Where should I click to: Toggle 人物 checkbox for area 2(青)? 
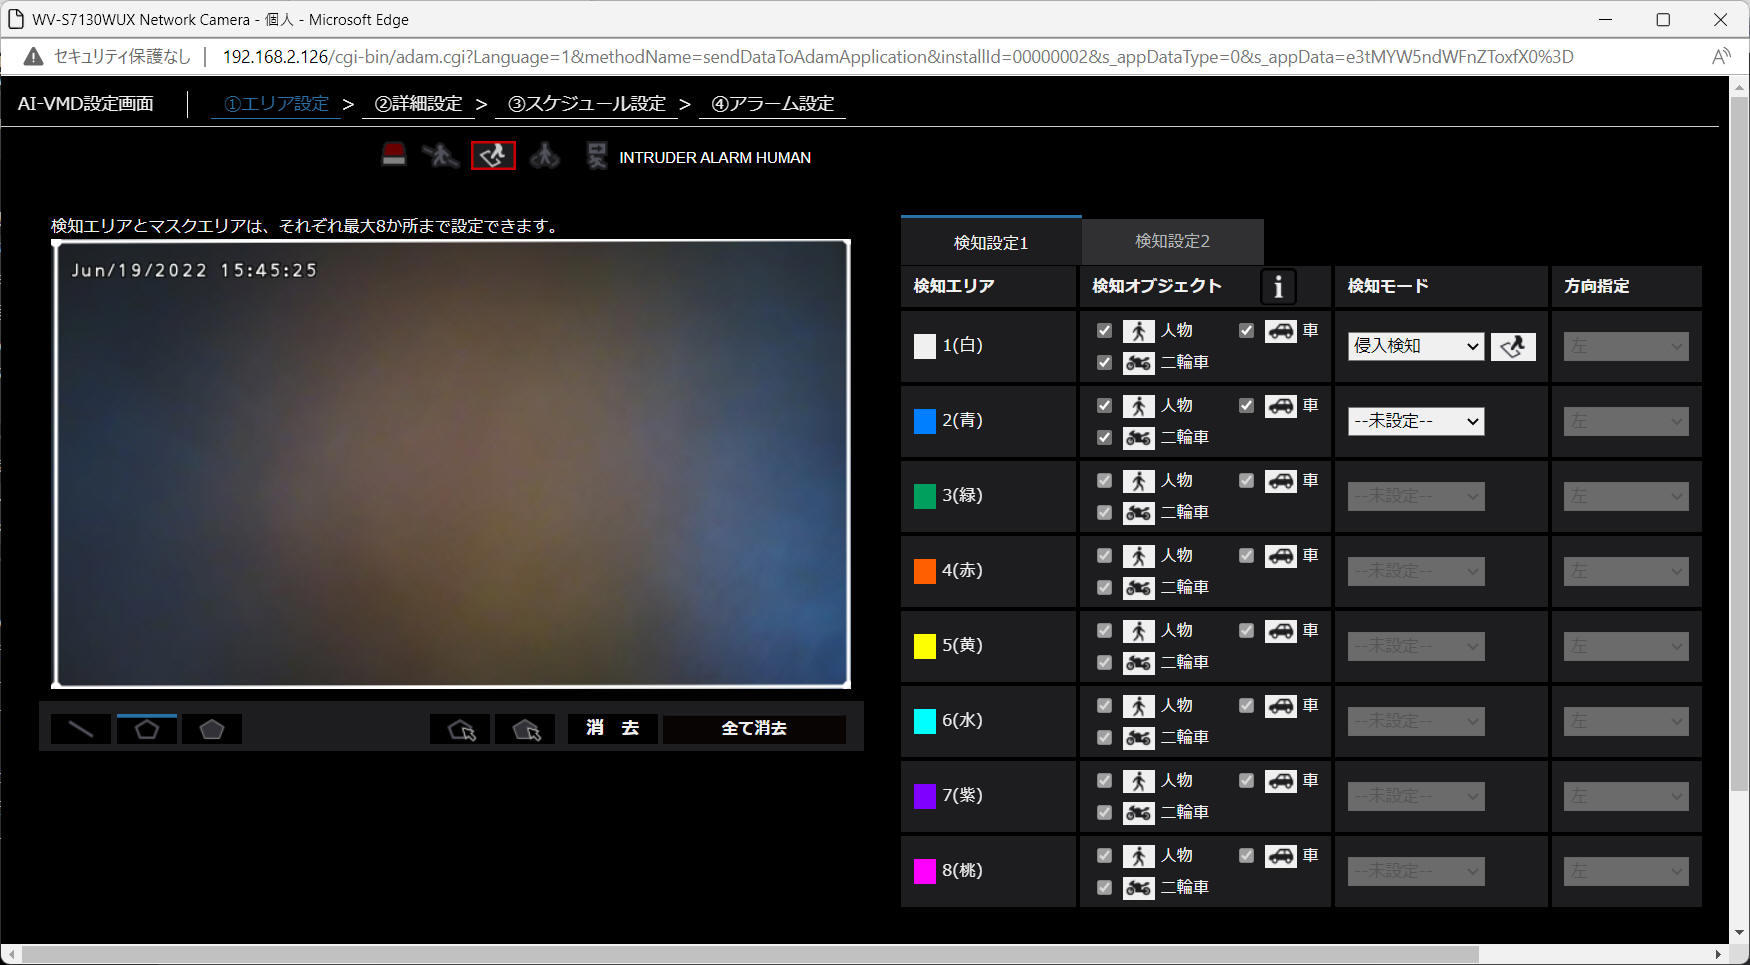pos(1104,406)
